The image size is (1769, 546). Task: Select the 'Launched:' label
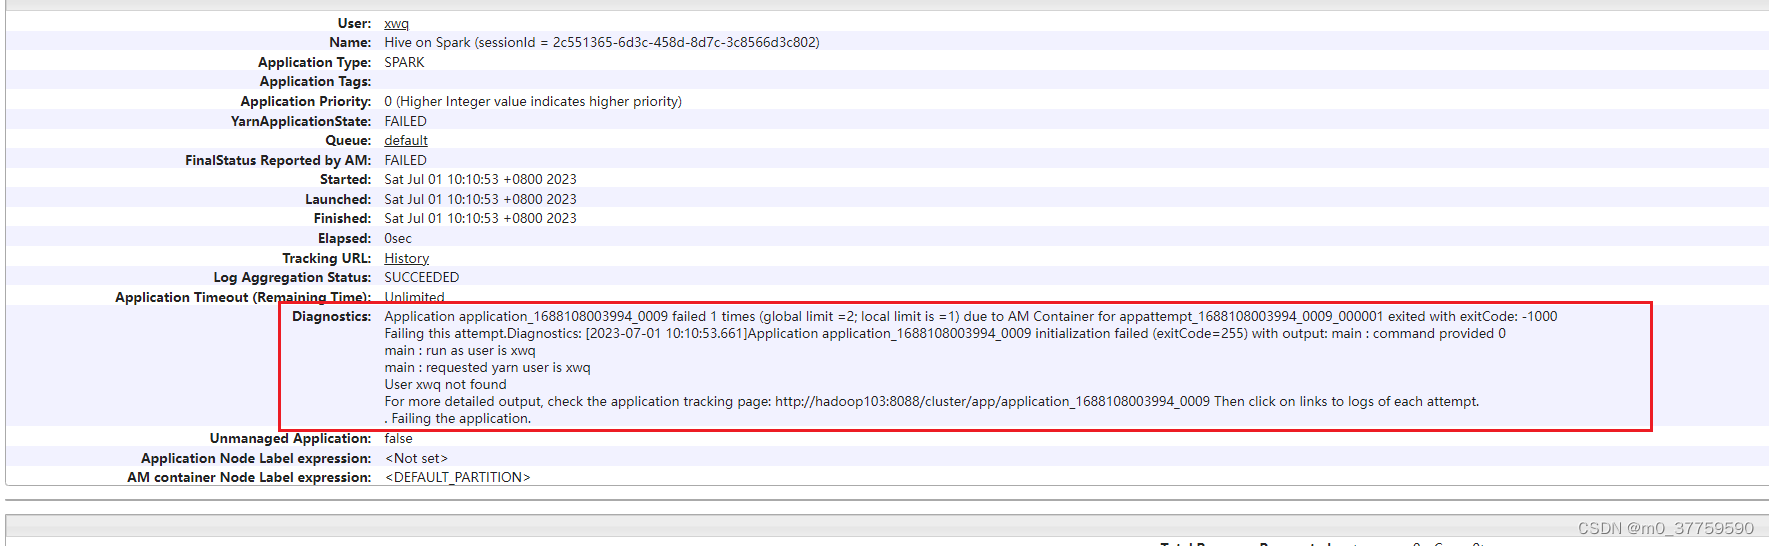click(x=338, y=200)
